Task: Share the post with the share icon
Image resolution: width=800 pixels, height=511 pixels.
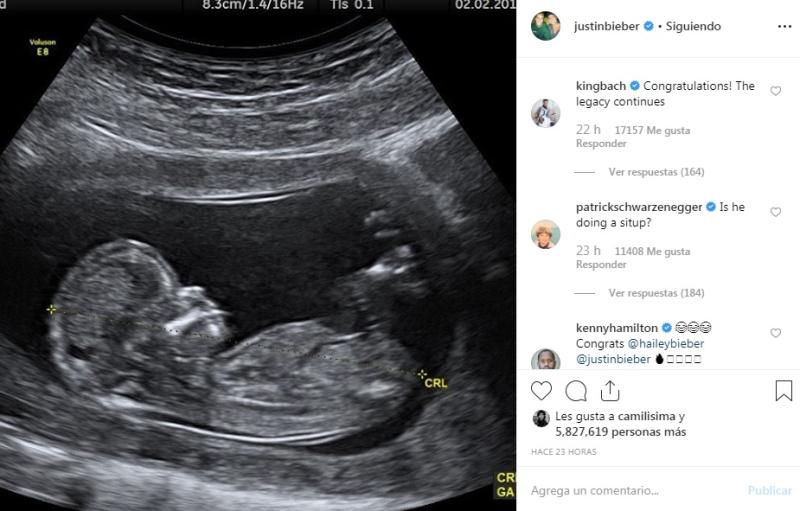Action: tap(610, 391)
